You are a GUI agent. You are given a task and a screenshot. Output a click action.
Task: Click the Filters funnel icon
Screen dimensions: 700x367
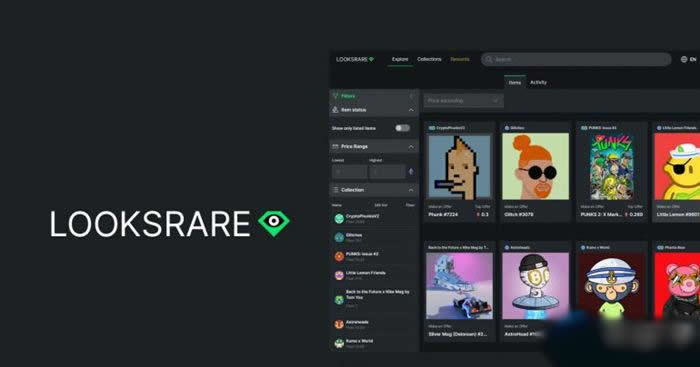coord(336,96)
